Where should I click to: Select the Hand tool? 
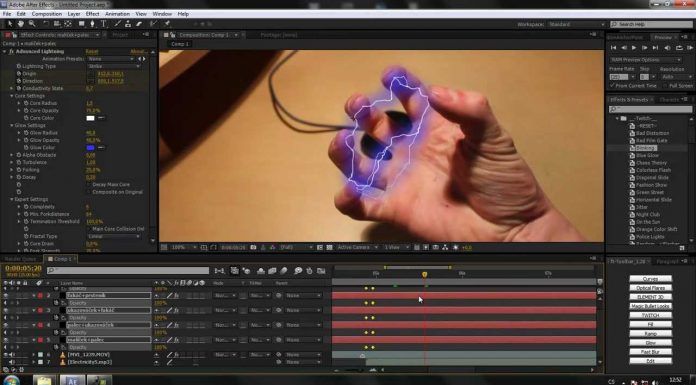tap(20, 24)
